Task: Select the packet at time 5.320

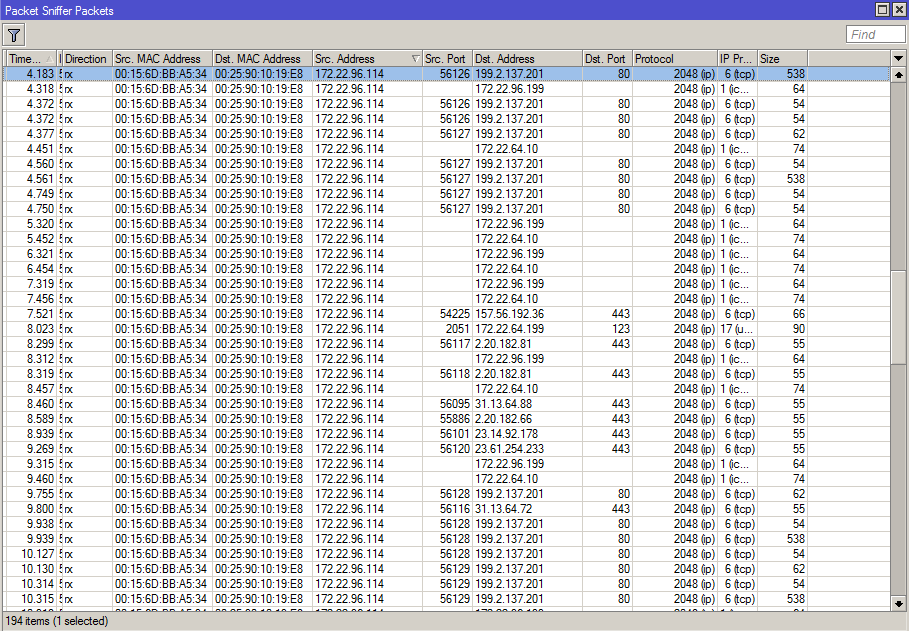Action: (446, 224)
